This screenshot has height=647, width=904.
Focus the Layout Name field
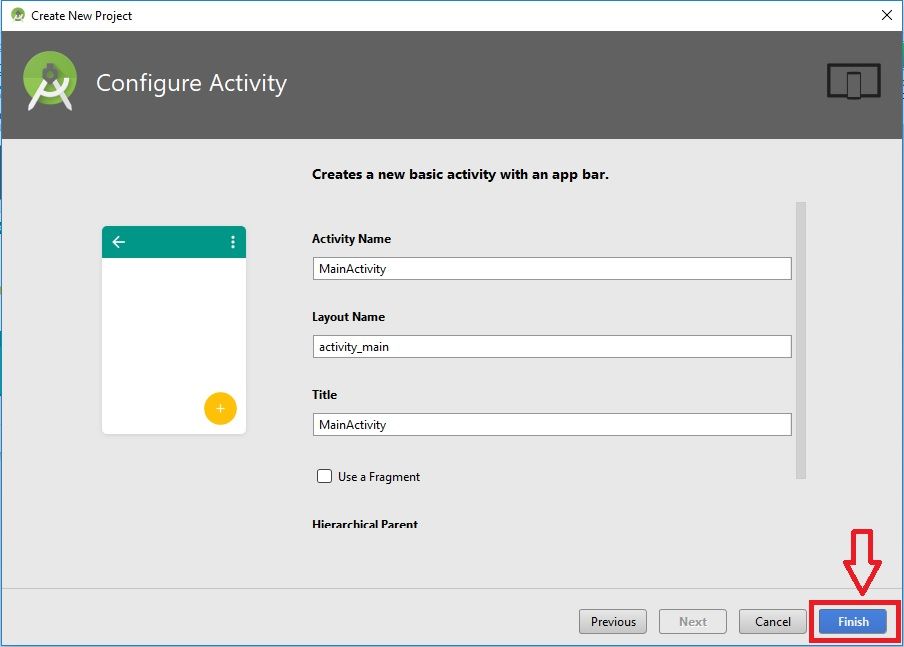pyautogui.click(x=552, y=347)
